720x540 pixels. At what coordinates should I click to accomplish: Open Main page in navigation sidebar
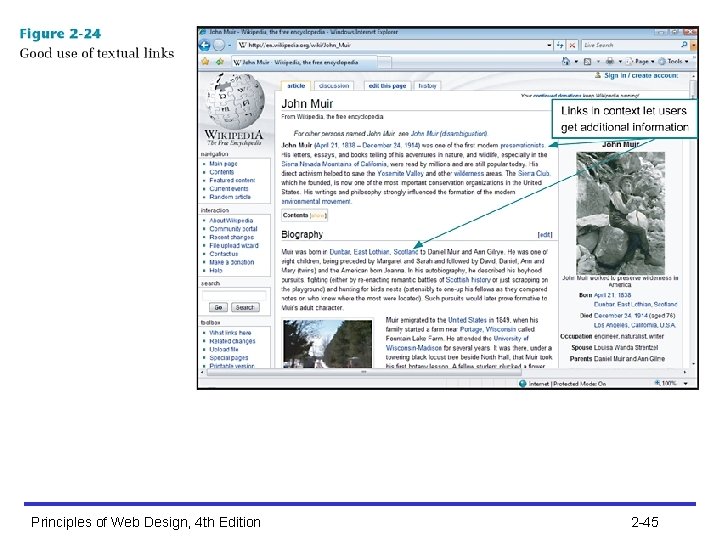tap(223, 163)
